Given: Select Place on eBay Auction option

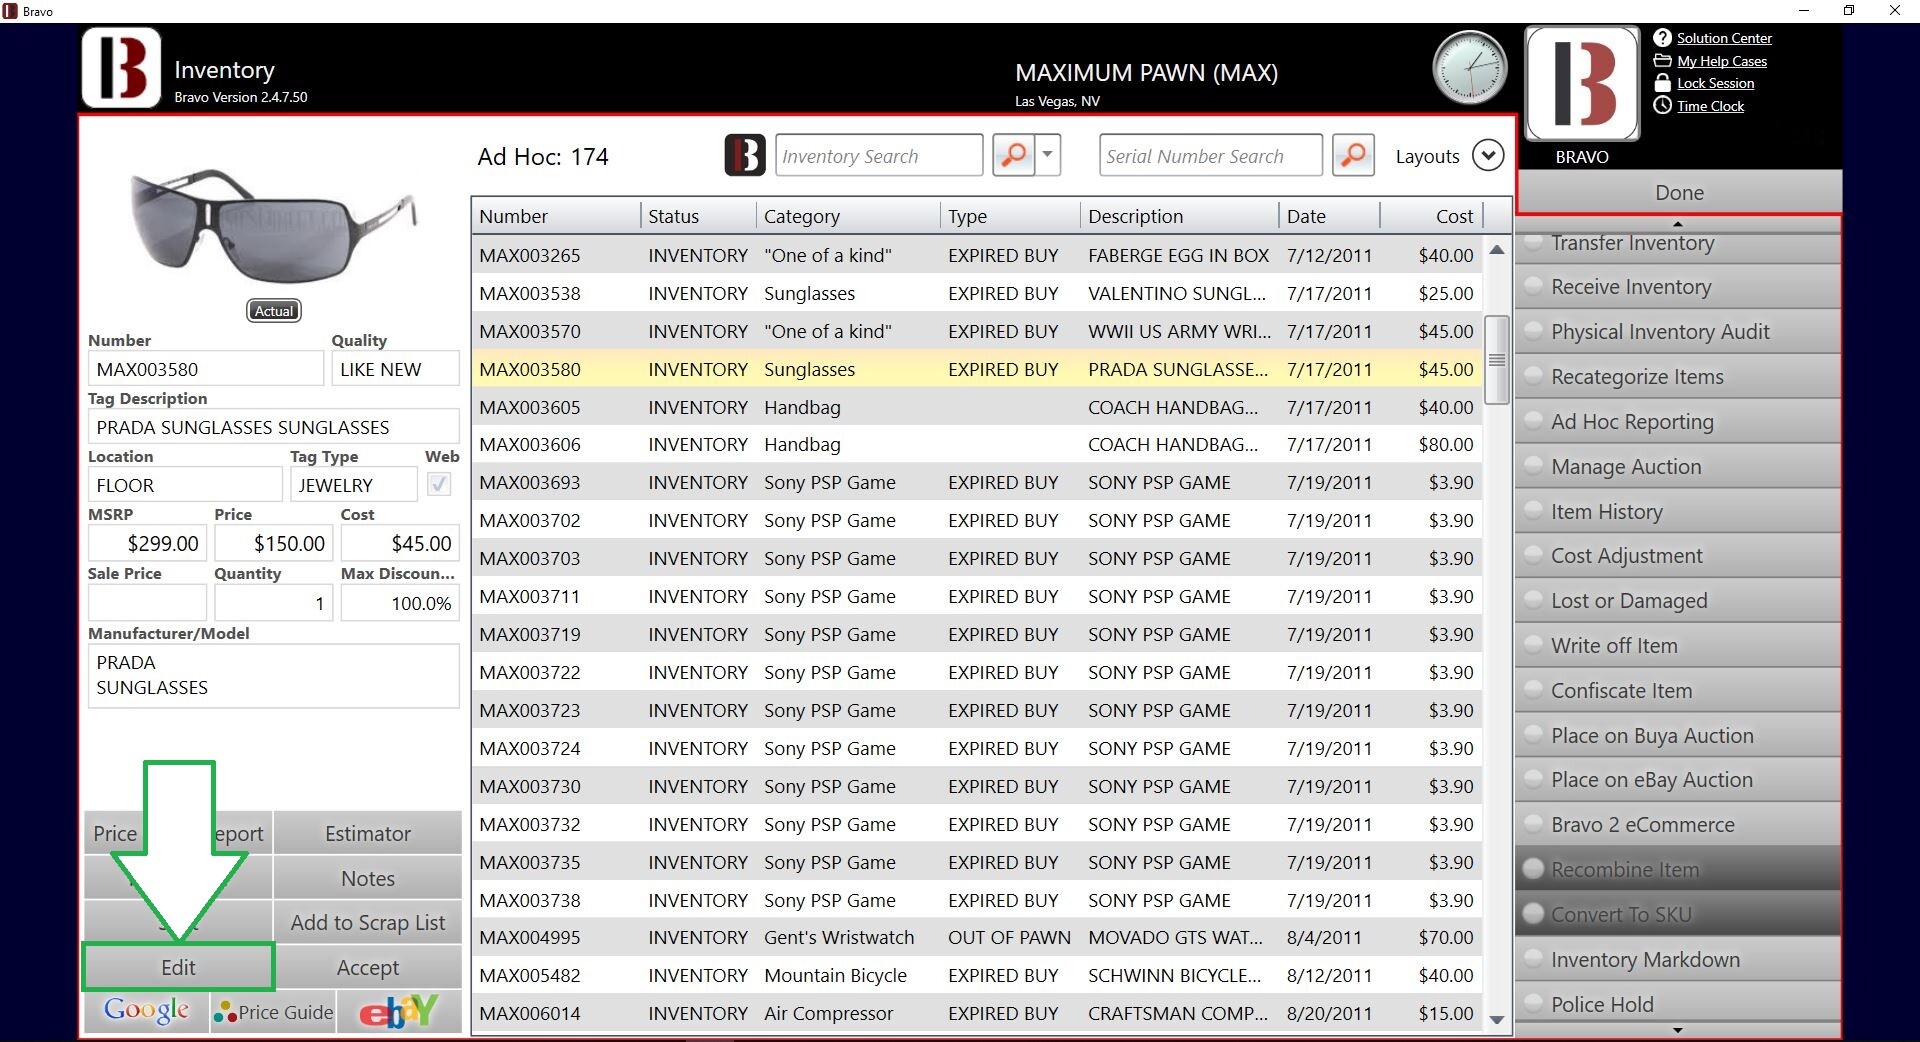Looking at the screenshot, I should click(1678, 780).
